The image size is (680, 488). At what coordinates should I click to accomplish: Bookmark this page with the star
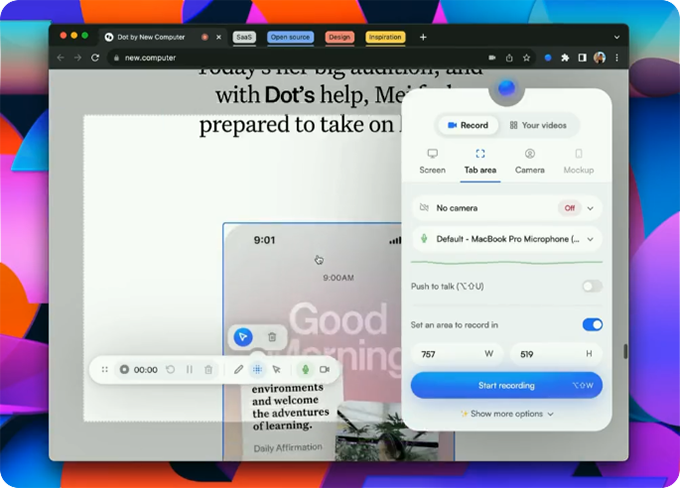(x=526, y=58)
